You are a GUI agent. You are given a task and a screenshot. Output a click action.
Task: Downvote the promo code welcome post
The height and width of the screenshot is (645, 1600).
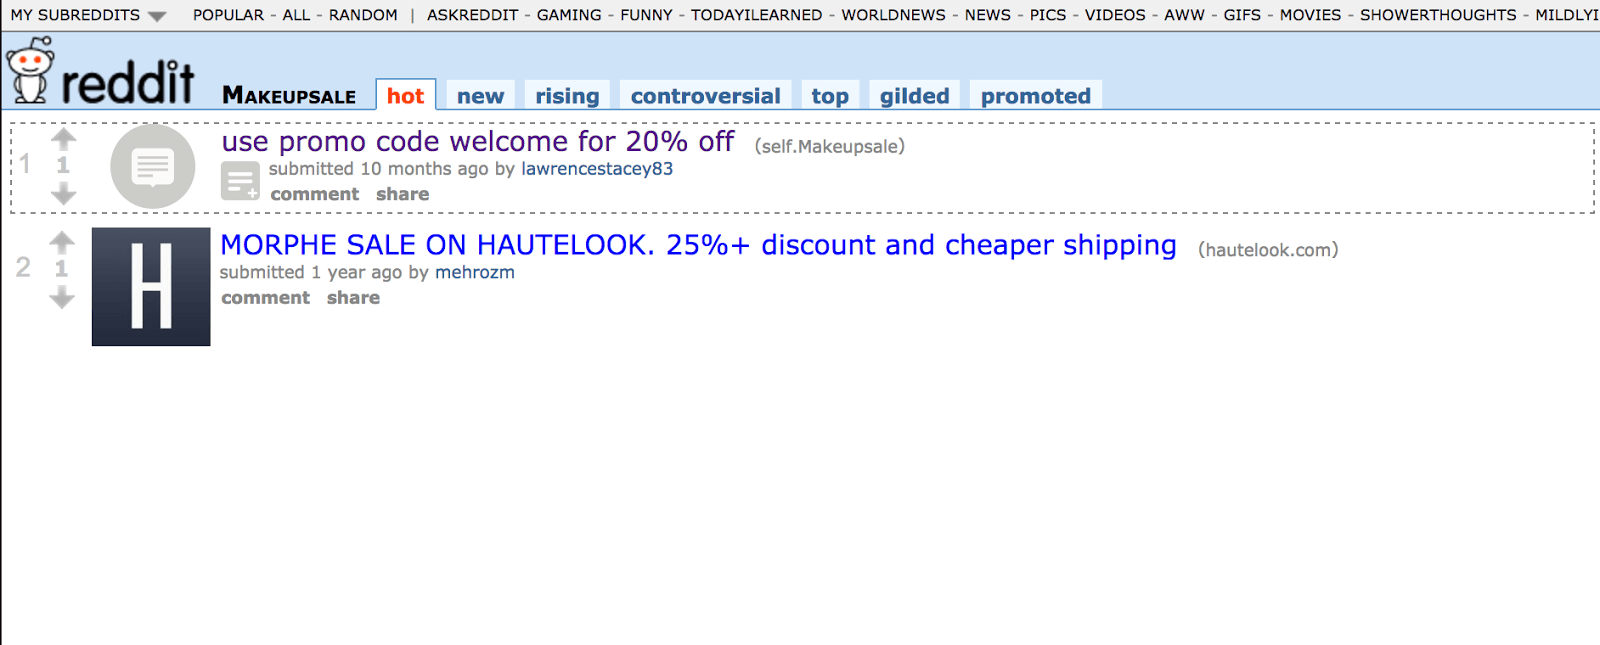[63, 194]
